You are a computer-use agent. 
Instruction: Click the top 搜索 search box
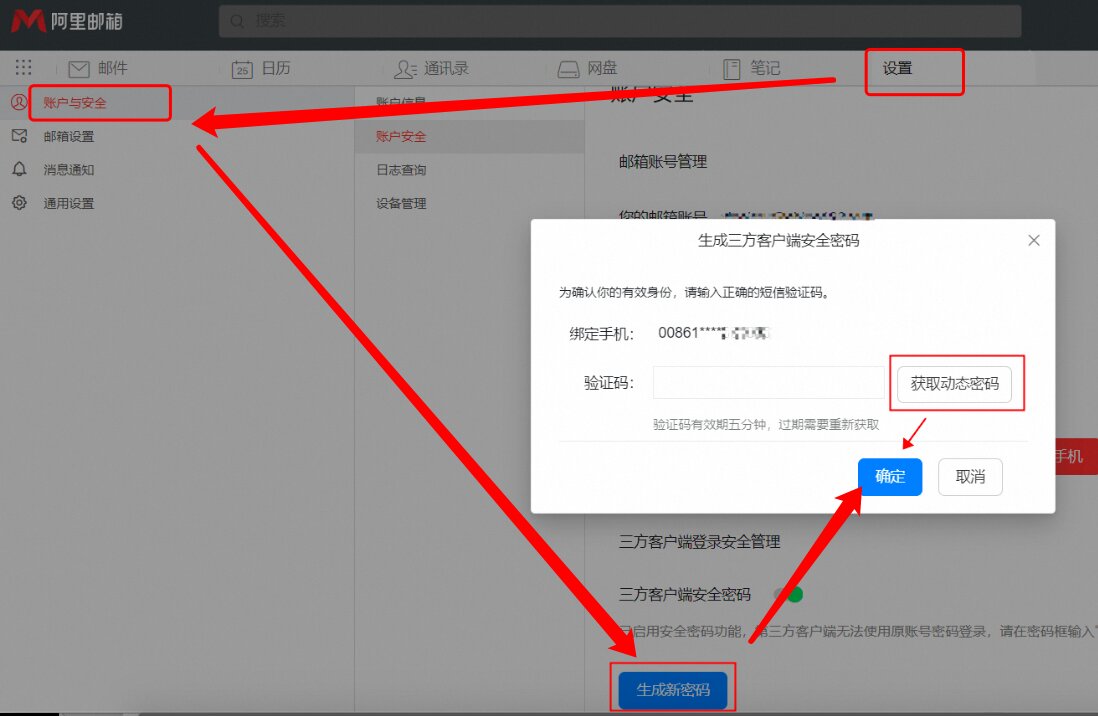pos(620,21)
